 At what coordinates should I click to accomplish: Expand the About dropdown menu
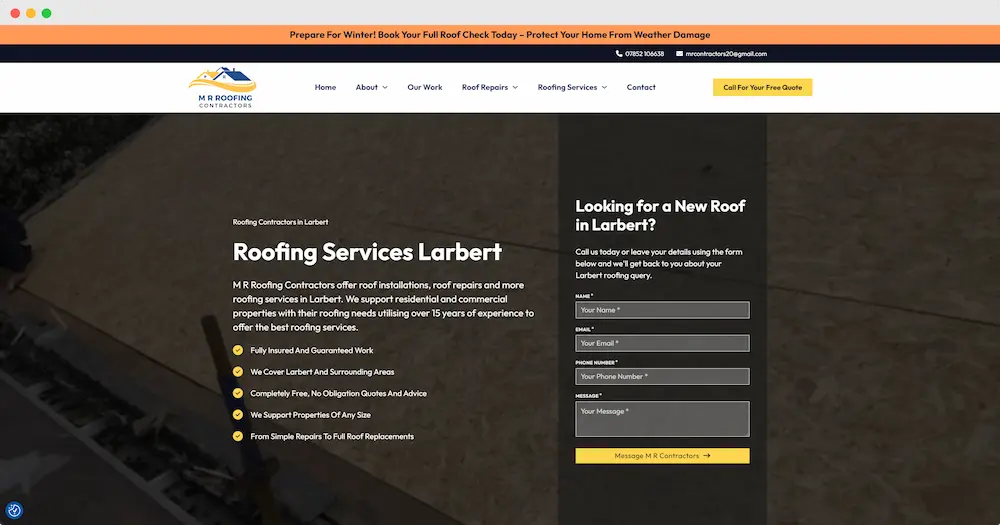click(x=371, y=87)
